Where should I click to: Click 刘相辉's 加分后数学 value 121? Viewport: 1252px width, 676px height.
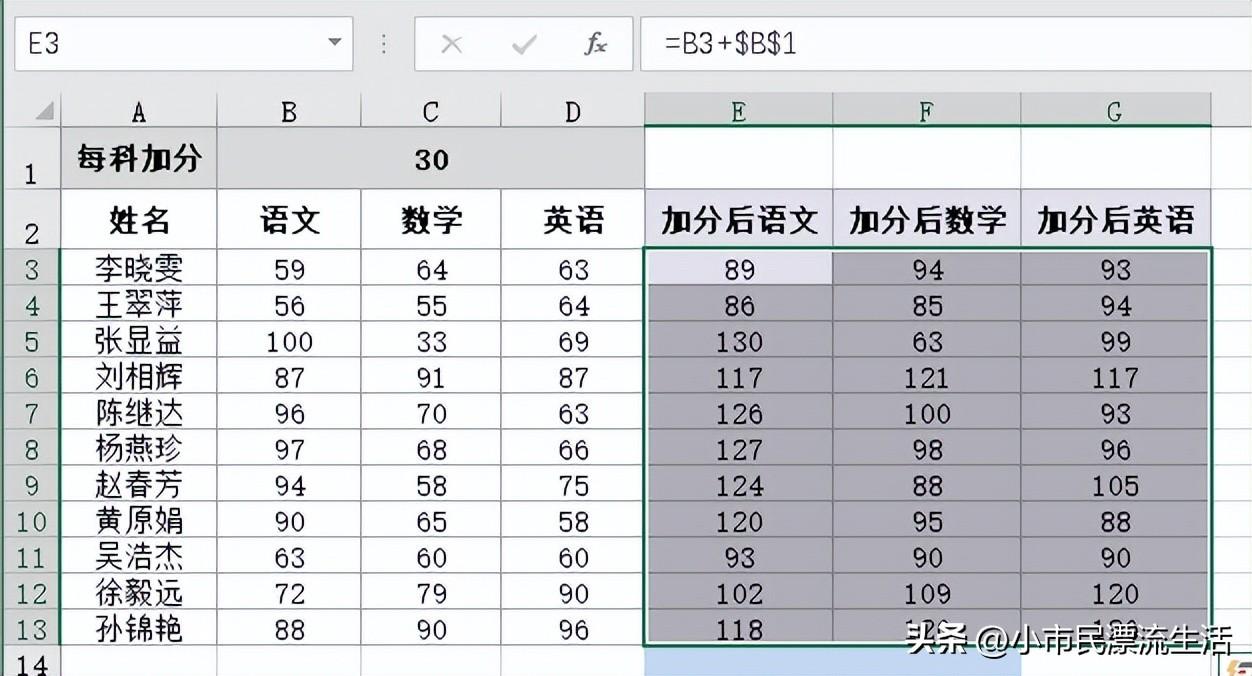coord(927,377)
